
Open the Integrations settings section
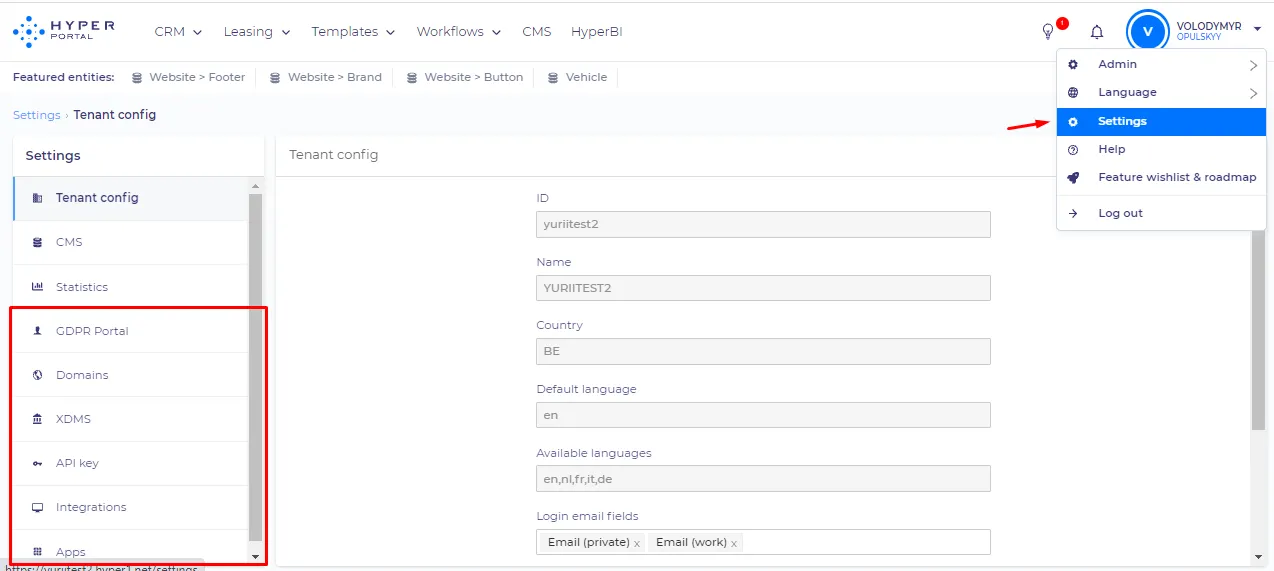tap(130, 507)
